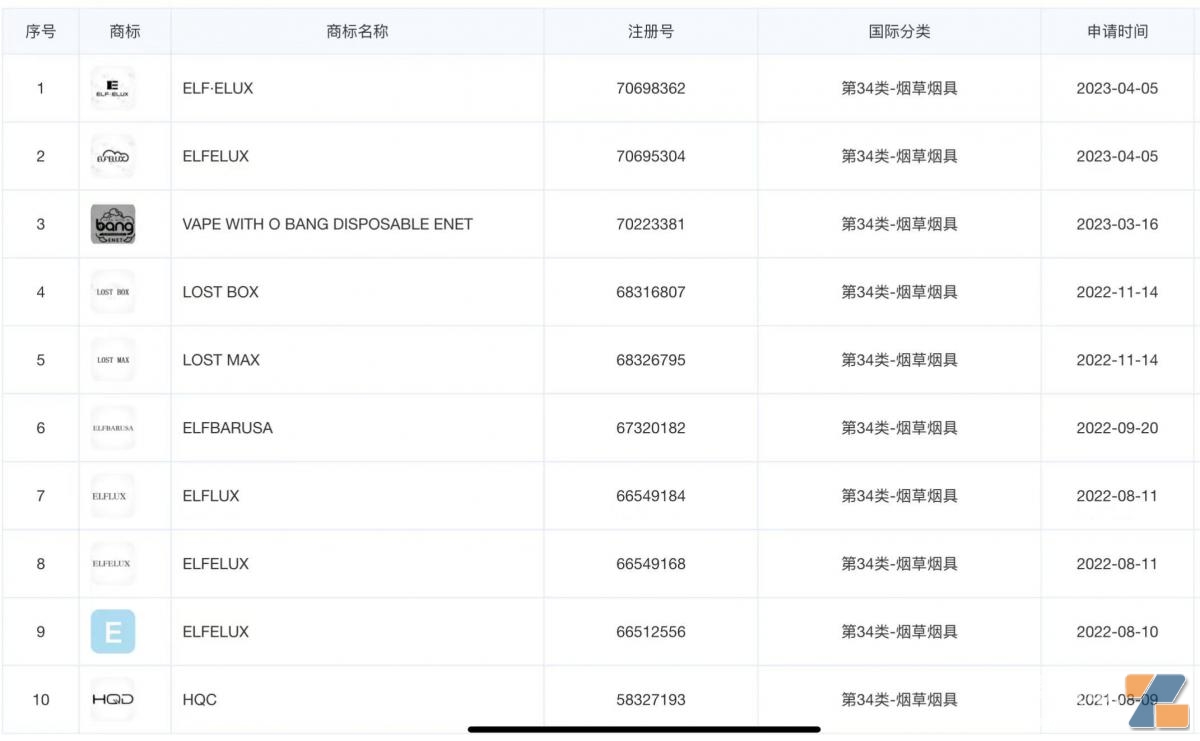
Task: Click the HQD trademark logo
Action: point(112,700)
